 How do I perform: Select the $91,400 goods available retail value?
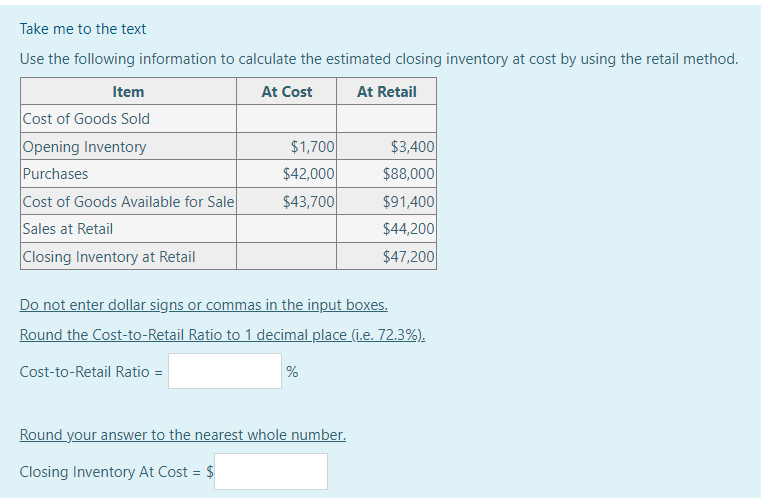408,201
